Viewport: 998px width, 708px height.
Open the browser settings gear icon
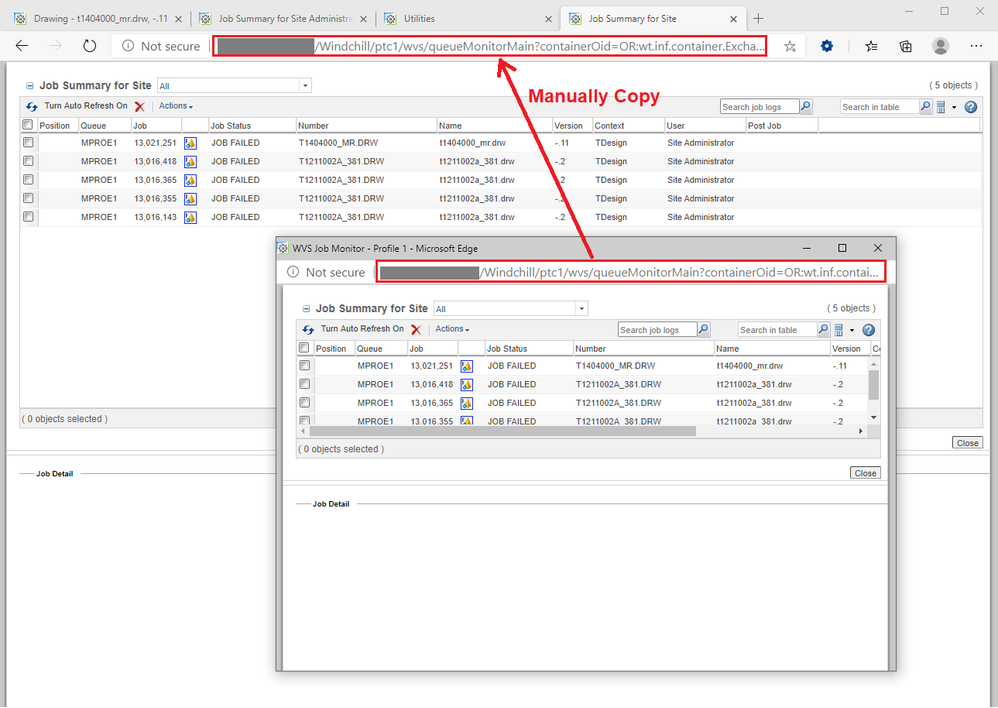coord(827,46)
